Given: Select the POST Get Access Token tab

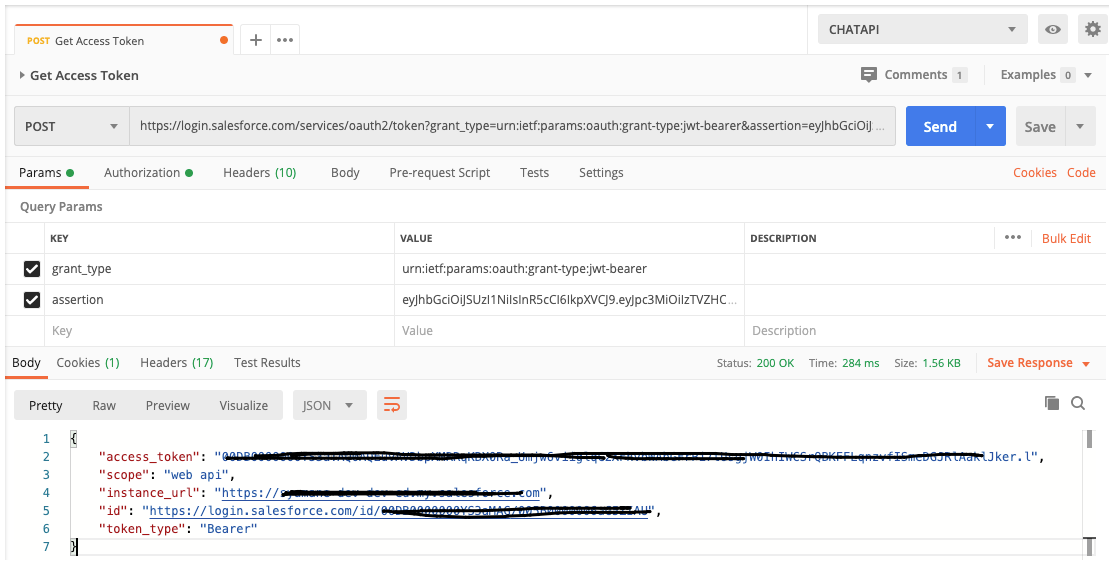Looking at the screenshot, I should [124, 40].
